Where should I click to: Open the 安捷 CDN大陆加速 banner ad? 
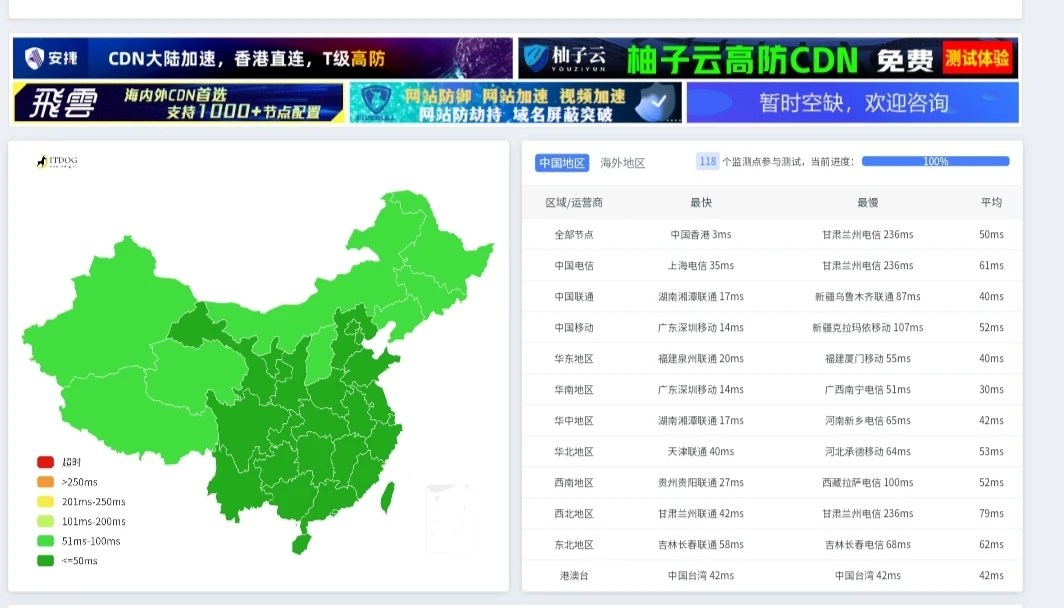click(263, 58)
